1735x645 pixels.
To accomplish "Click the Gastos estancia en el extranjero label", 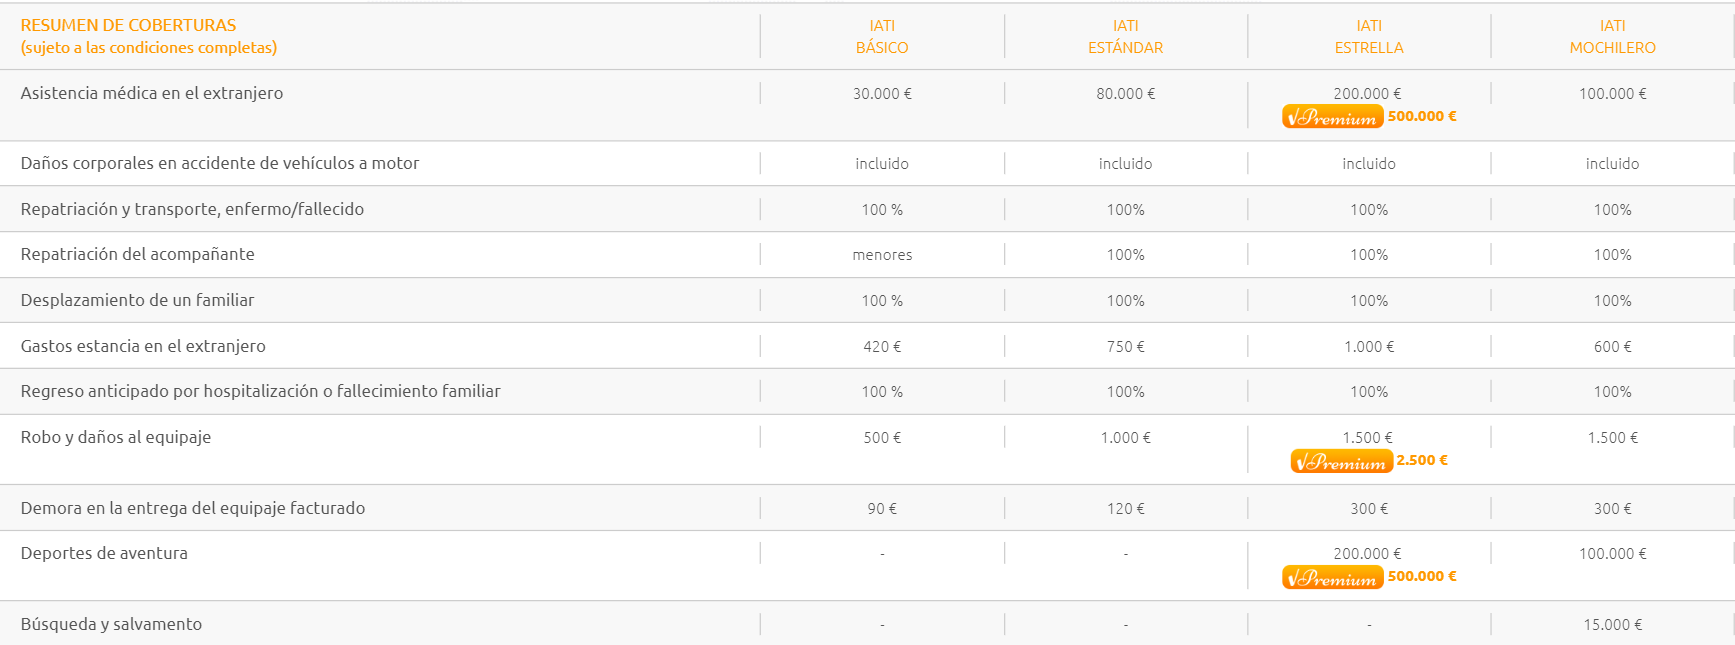I will 143,346.
